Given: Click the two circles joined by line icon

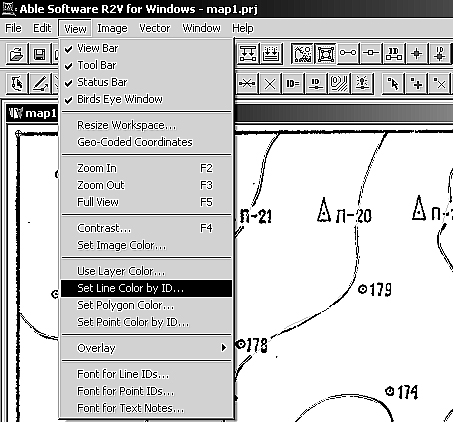Looking at the screenshot, I should click(348, 53).
